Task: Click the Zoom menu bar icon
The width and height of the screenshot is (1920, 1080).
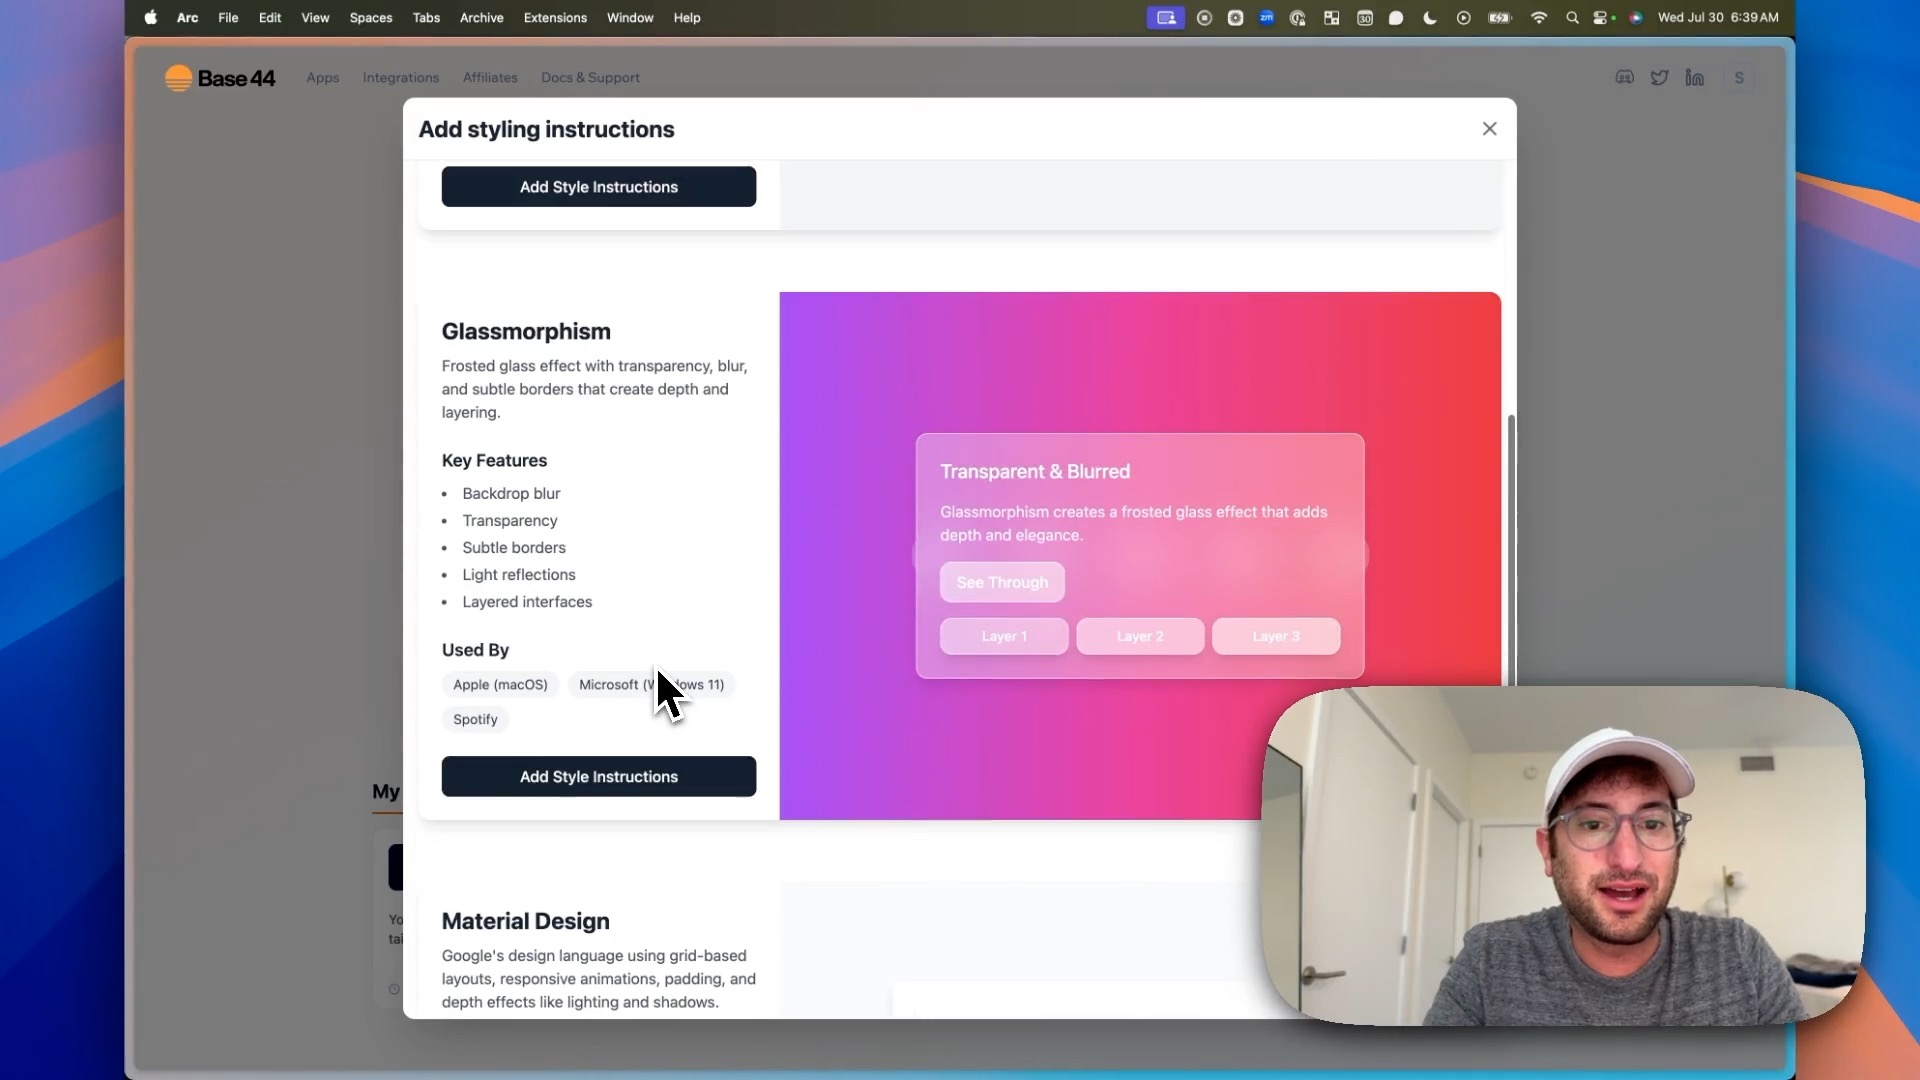Action: [x=1266, y=18]
